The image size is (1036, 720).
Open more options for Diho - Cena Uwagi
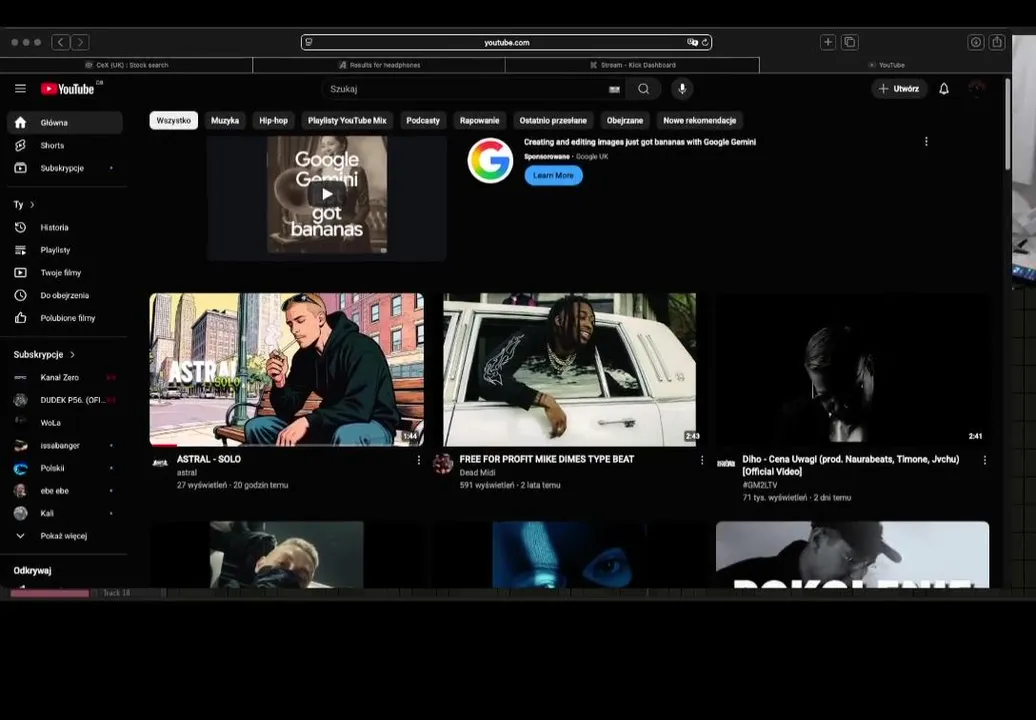[984, 460]
